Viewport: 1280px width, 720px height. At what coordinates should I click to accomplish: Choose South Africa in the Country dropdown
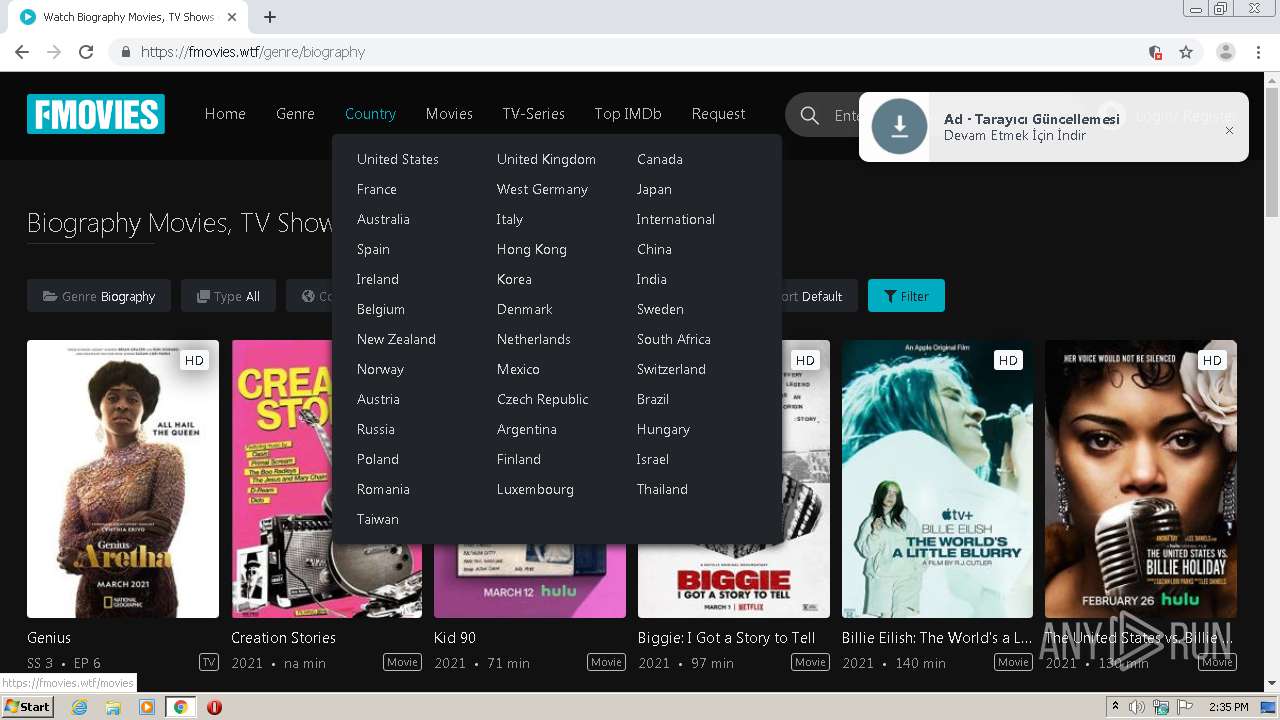(x=673, y=339)
